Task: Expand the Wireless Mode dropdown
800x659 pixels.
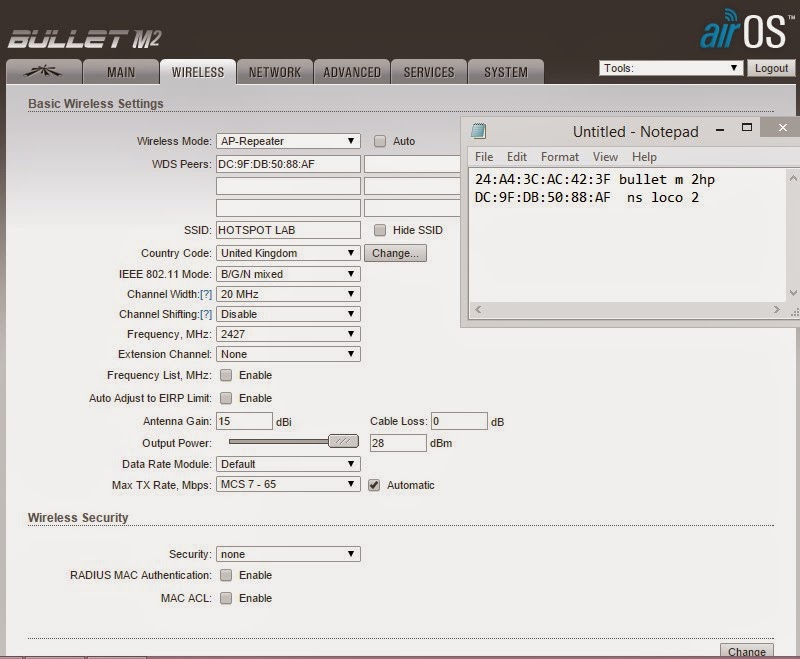Action: (288, 141)
